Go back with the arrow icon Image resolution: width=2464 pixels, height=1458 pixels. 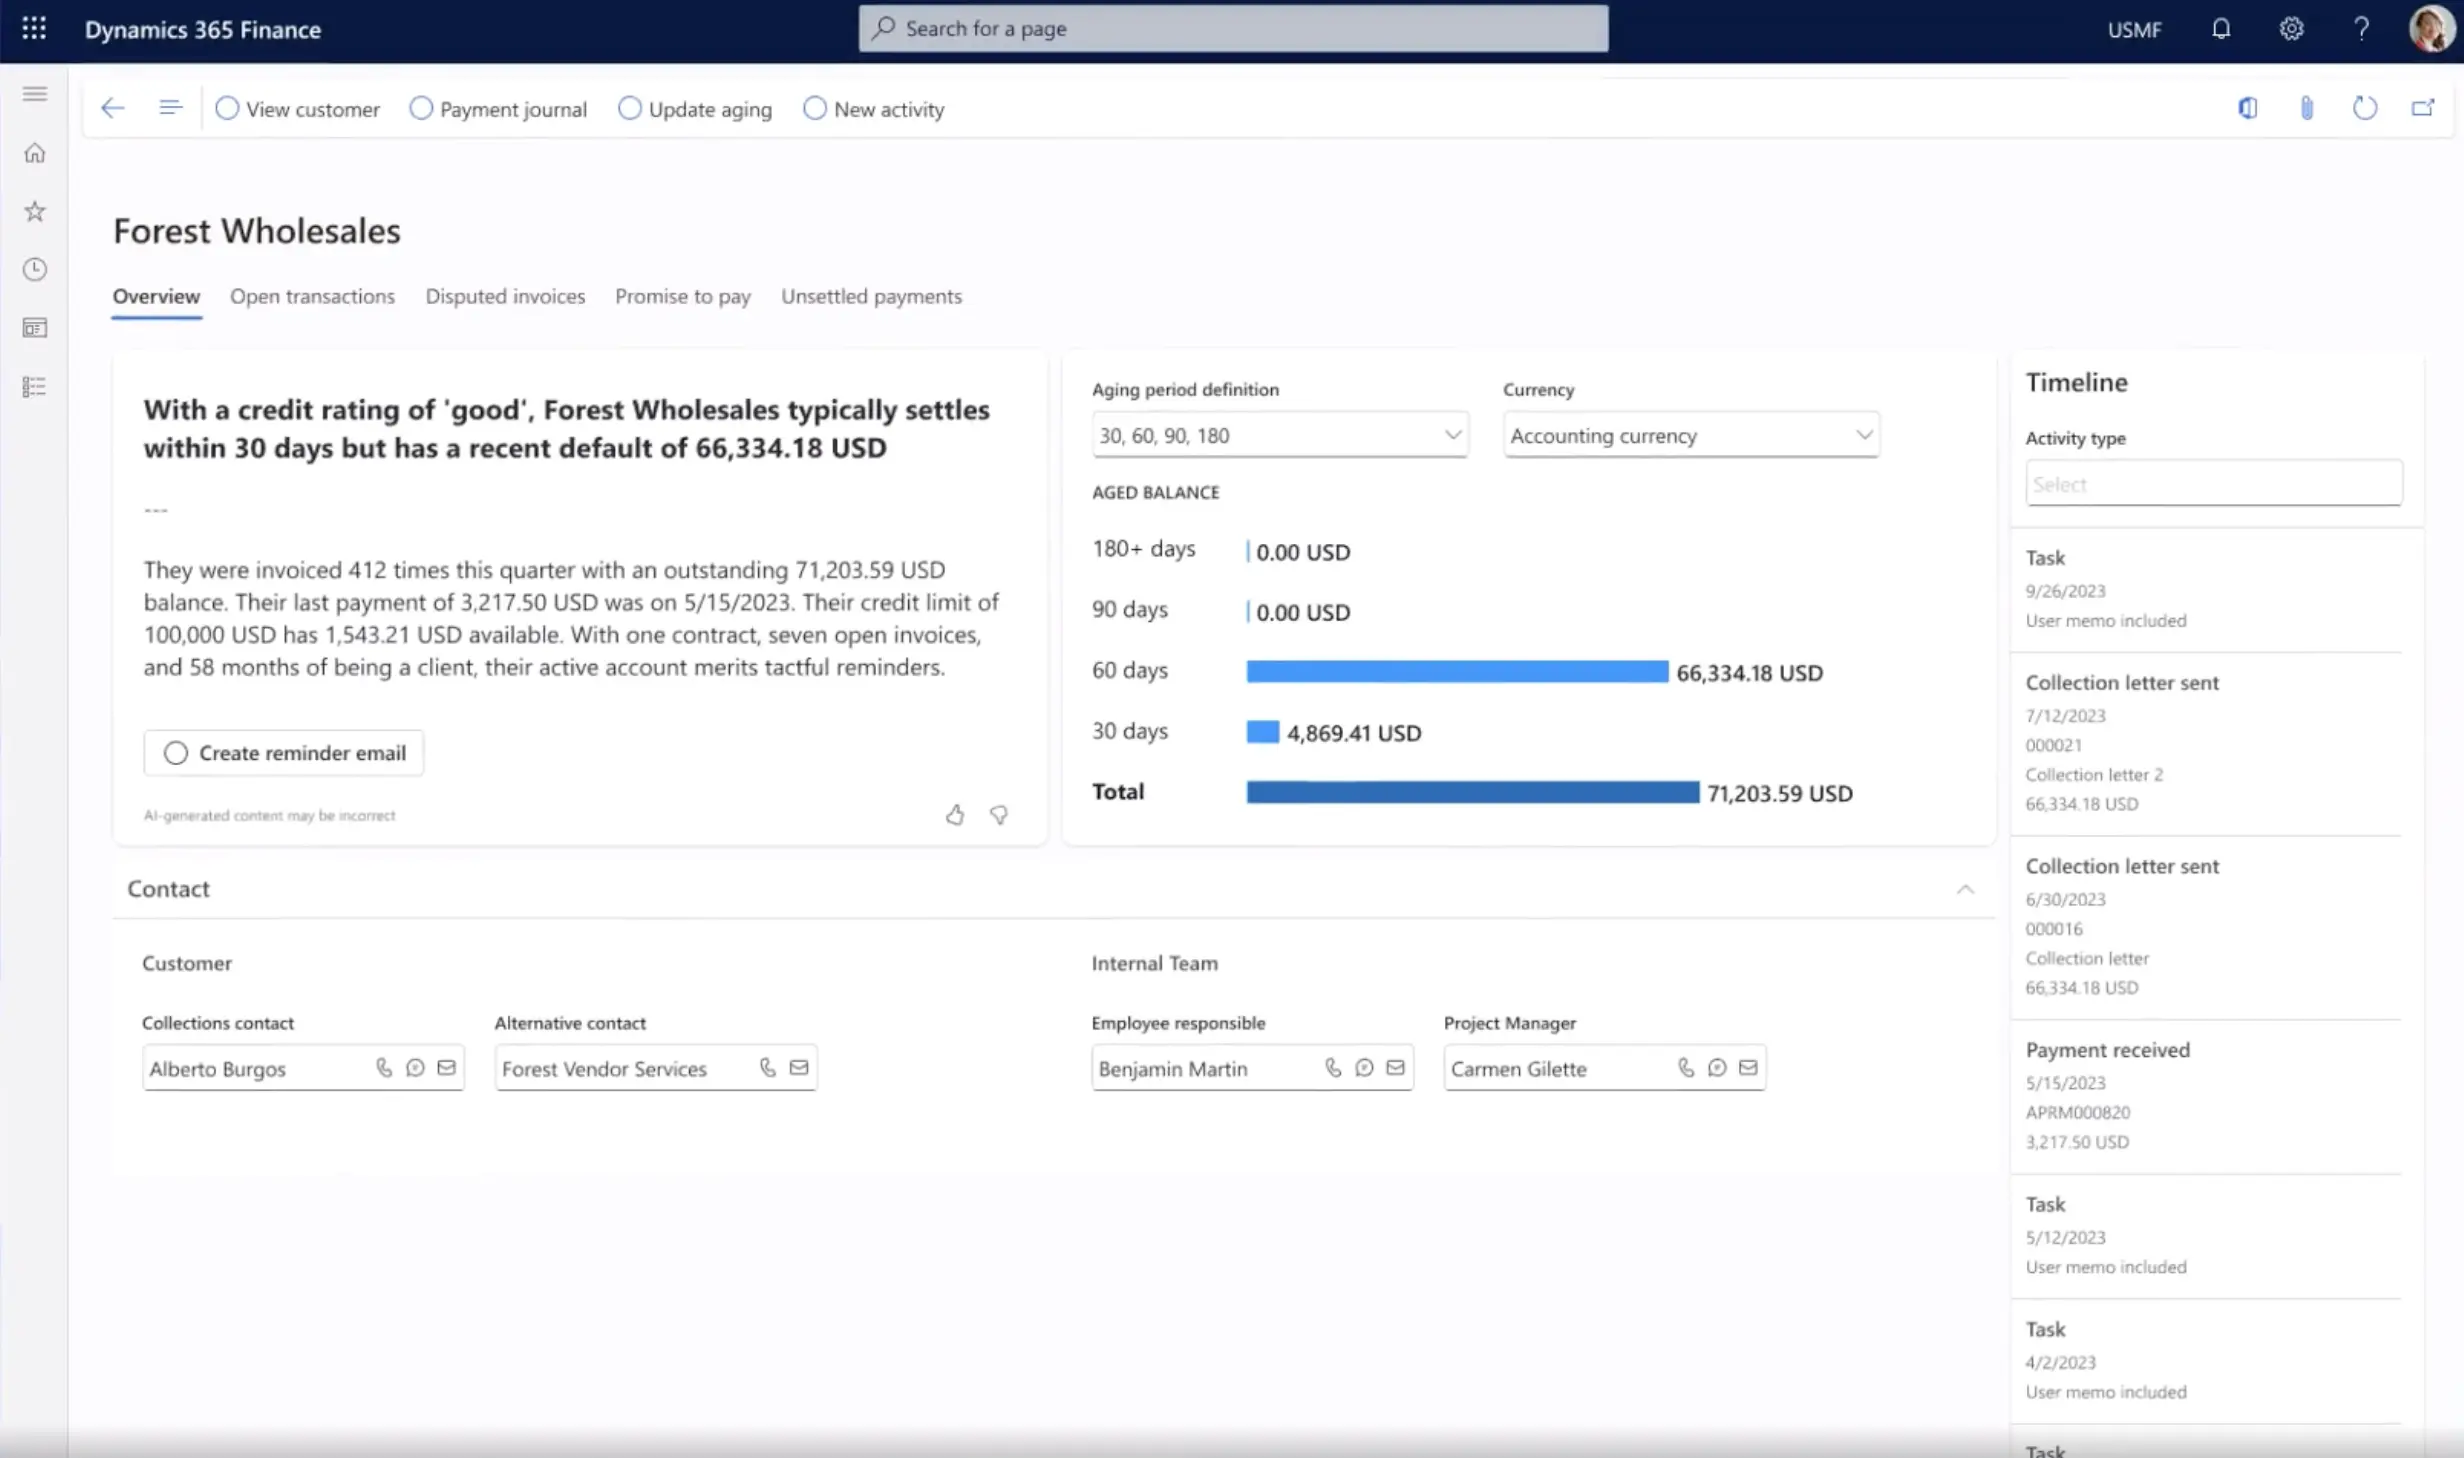[x=112, y=108]
